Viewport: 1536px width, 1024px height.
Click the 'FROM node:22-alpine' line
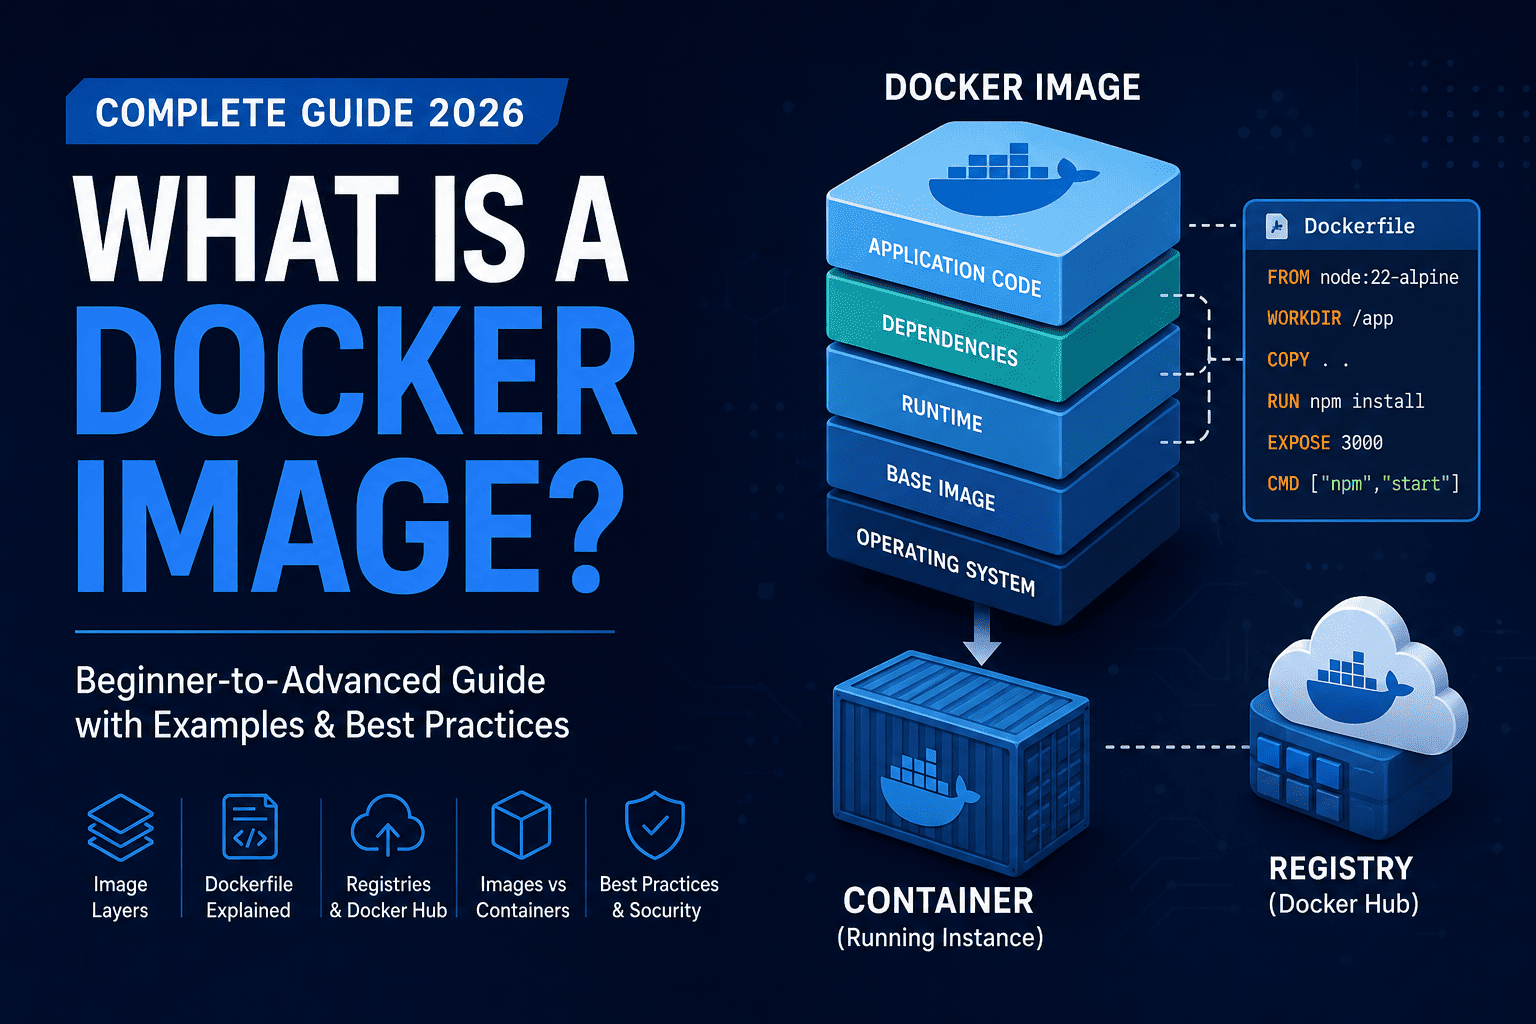point(1362,277)
